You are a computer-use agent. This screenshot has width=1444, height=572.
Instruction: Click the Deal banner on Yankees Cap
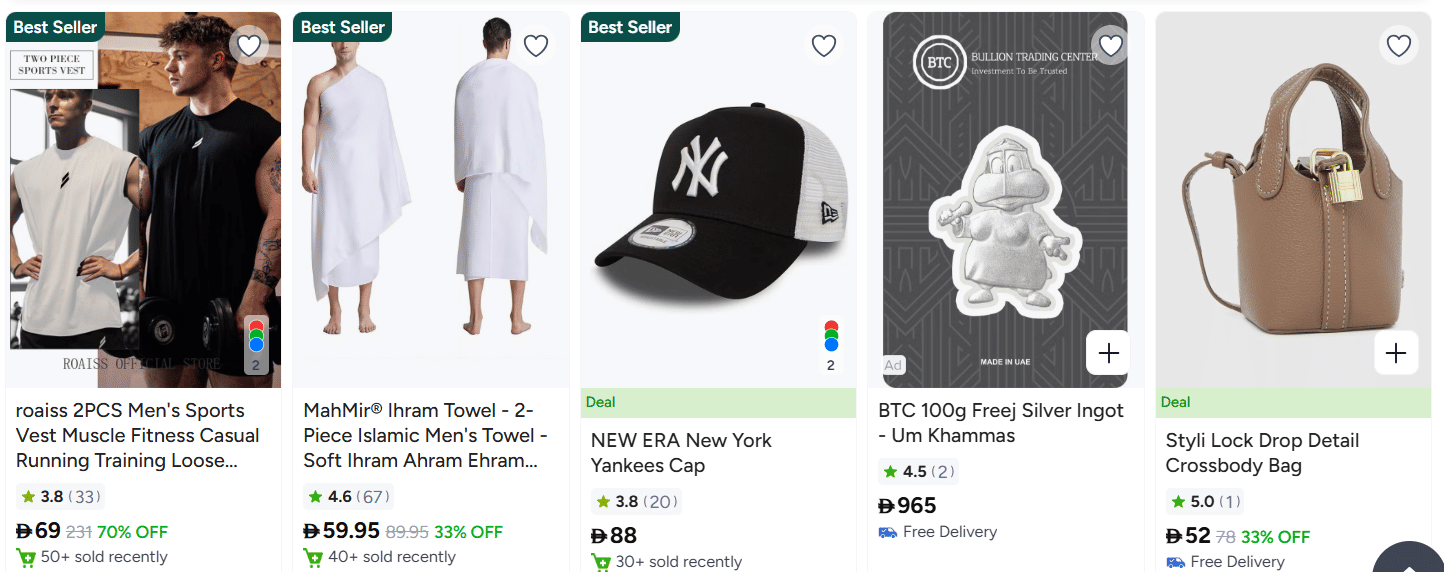pos(718,403)
